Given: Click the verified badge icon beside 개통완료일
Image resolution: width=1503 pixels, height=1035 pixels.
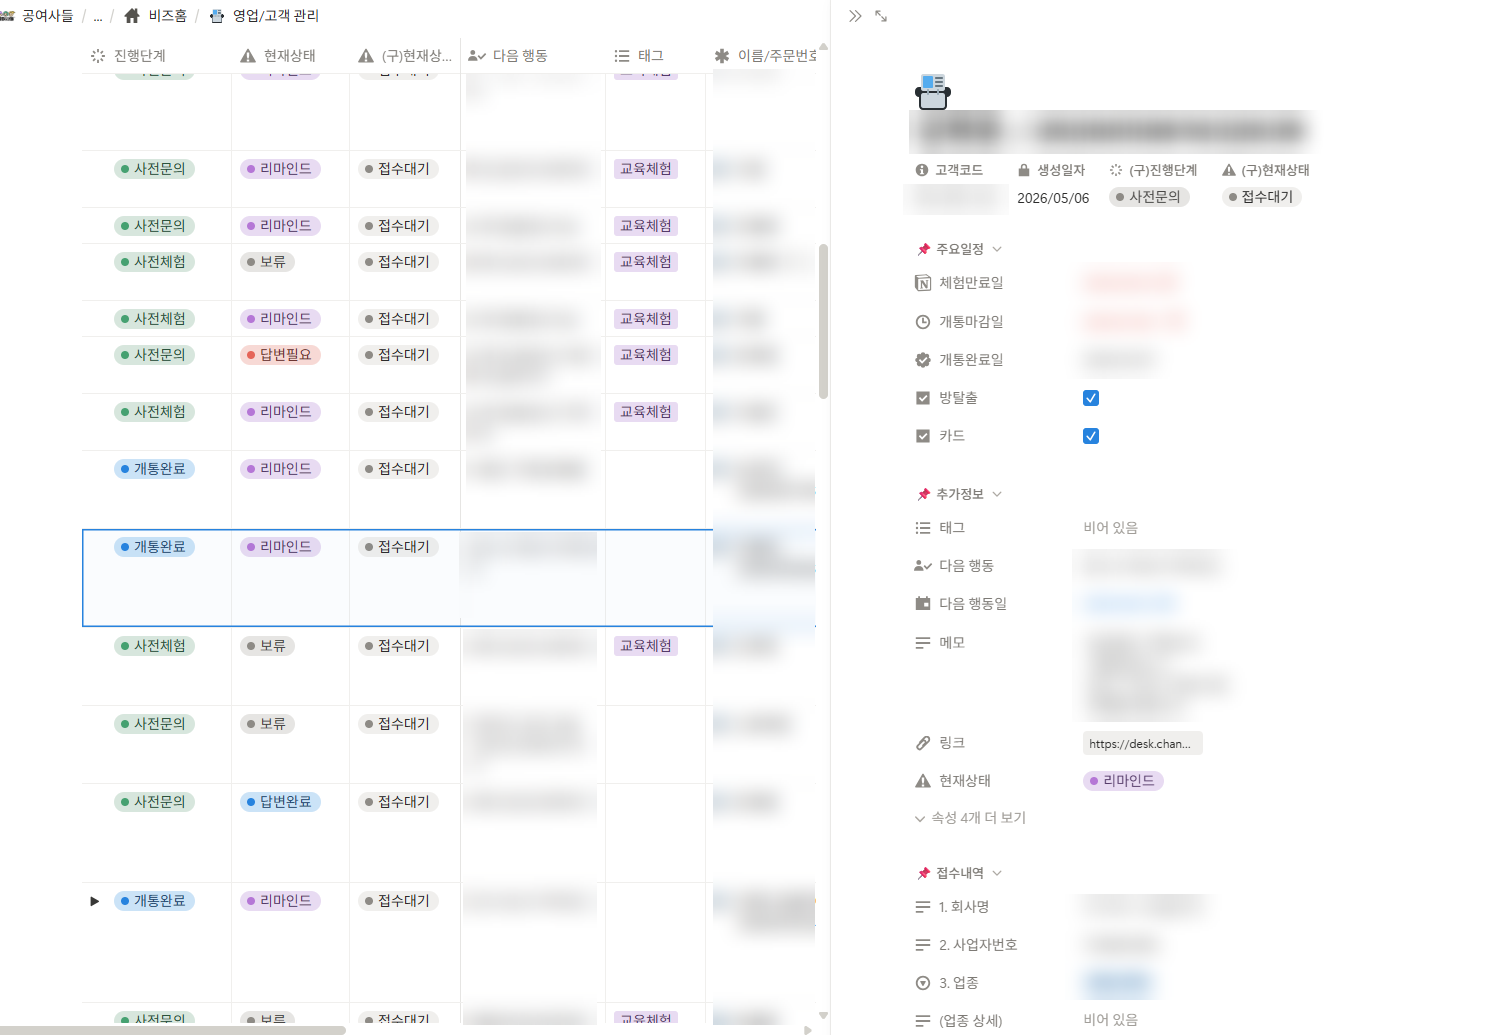Looking at the screenshot, I should [923, 360].
